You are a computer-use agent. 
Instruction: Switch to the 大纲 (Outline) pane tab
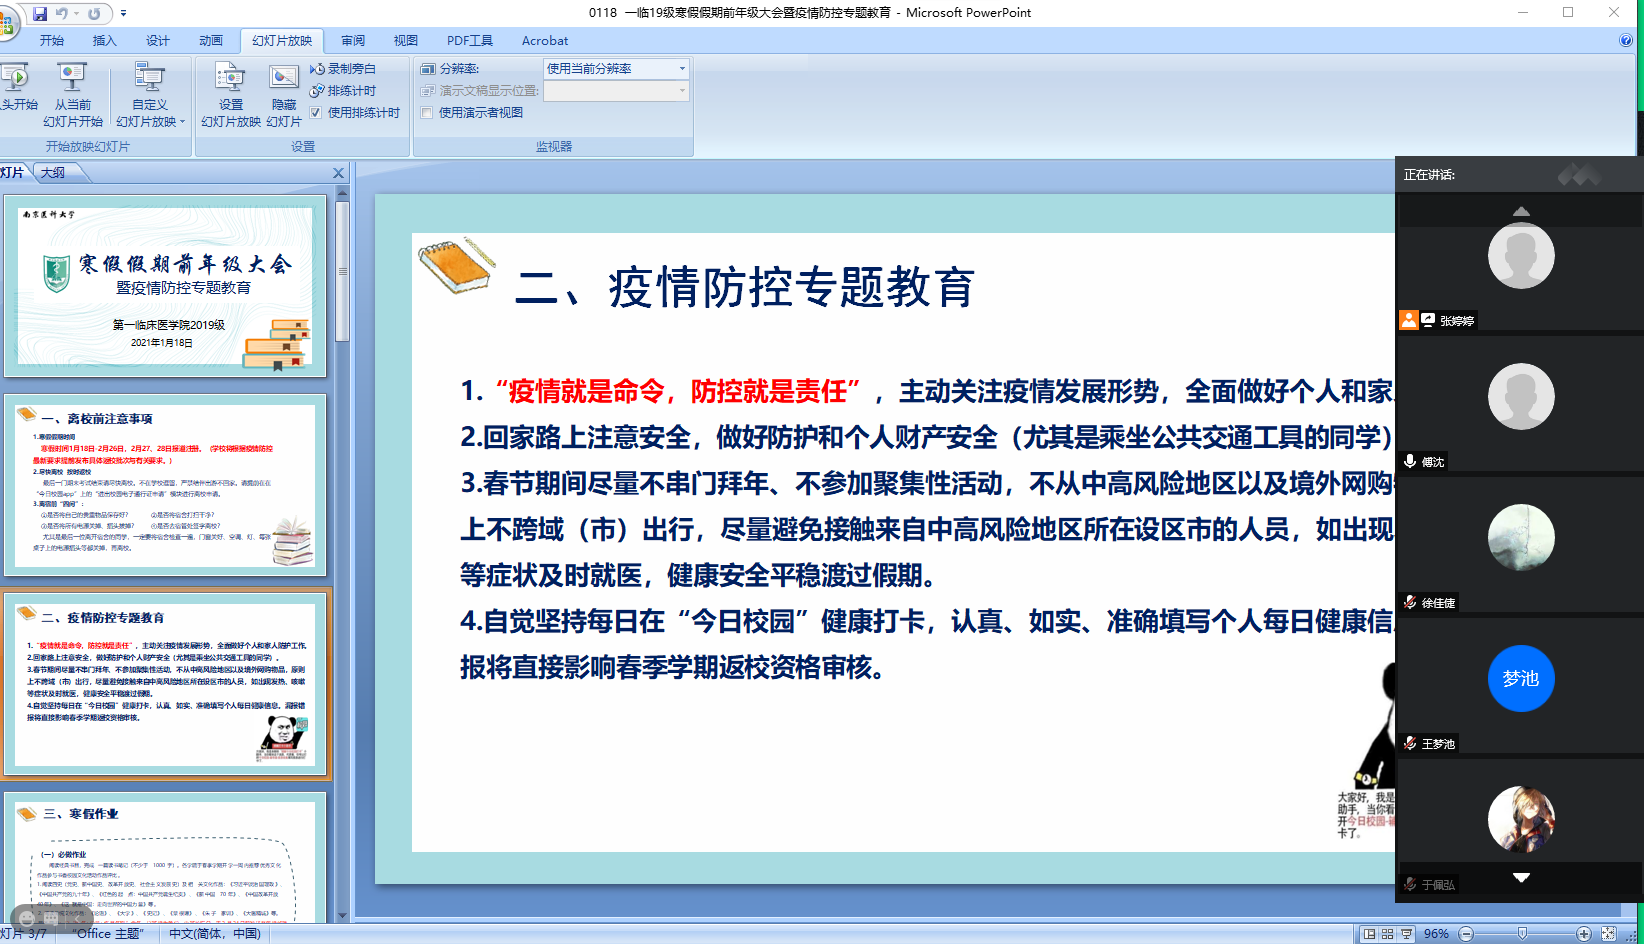coord(53,173)
